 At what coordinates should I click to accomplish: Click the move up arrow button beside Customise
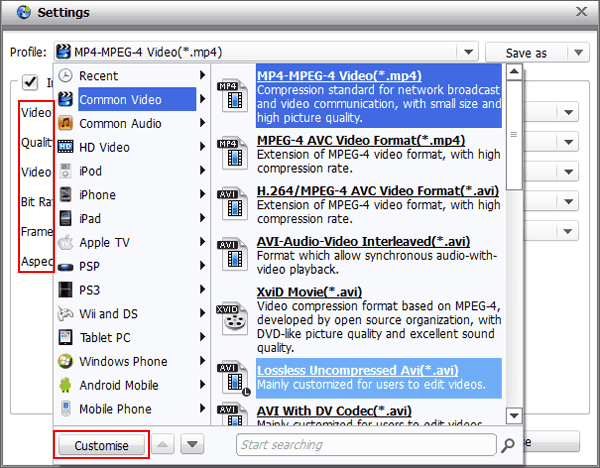coord(163,444)
